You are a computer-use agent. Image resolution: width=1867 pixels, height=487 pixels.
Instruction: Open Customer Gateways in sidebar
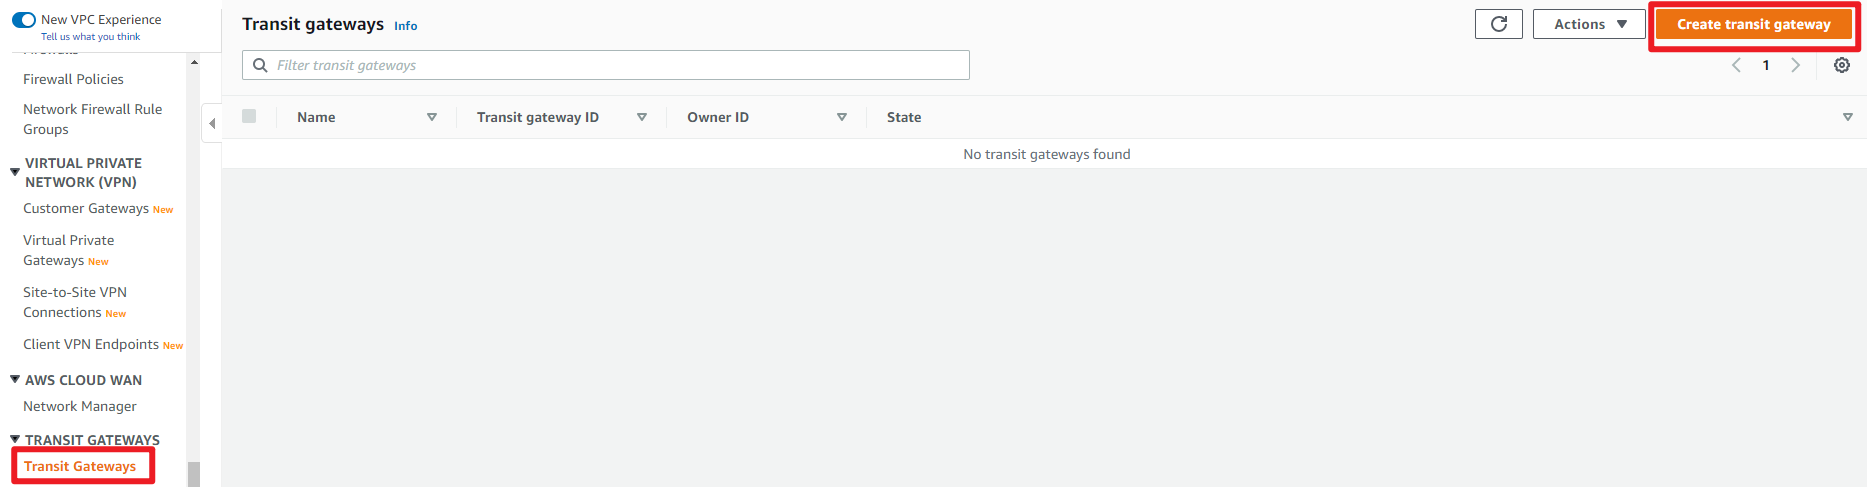pyautogui.click(x=86, y=208)
